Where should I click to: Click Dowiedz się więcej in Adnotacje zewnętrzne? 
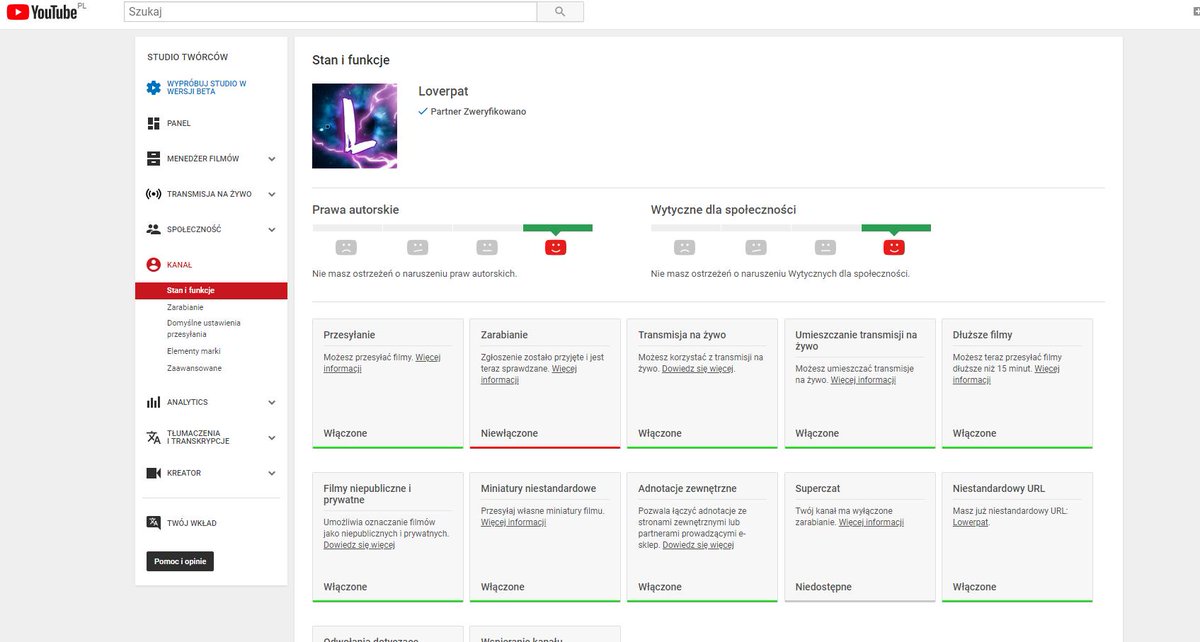coord(698,546)
